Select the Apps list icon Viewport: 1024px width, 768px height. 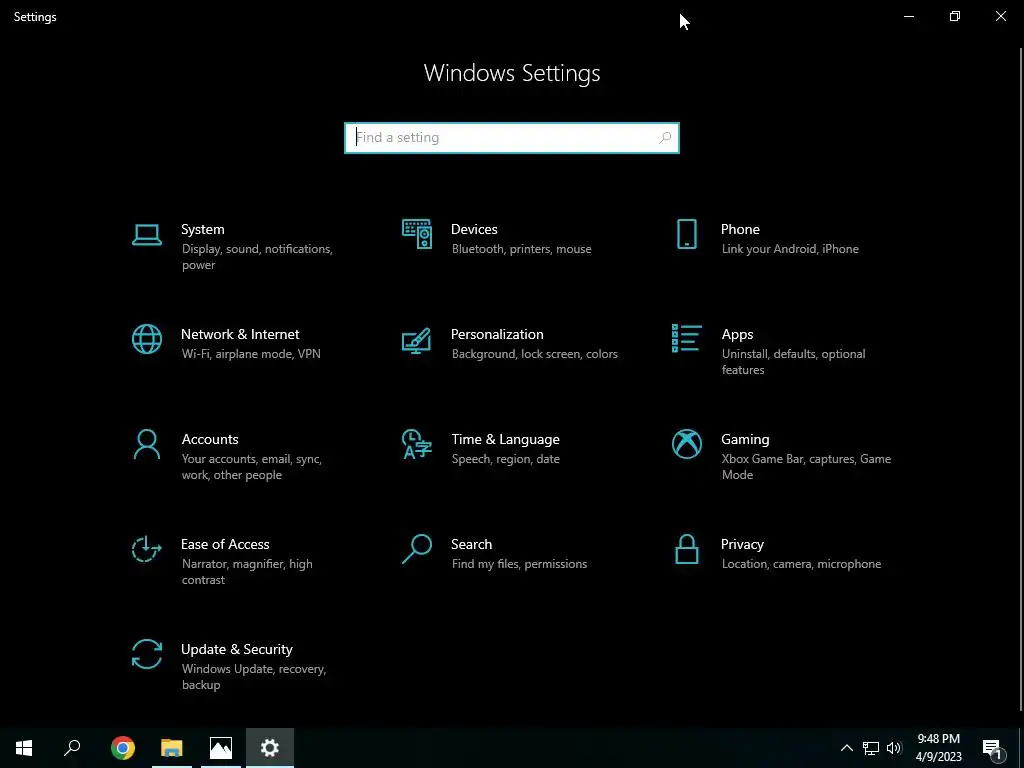(x=686, y=338)
